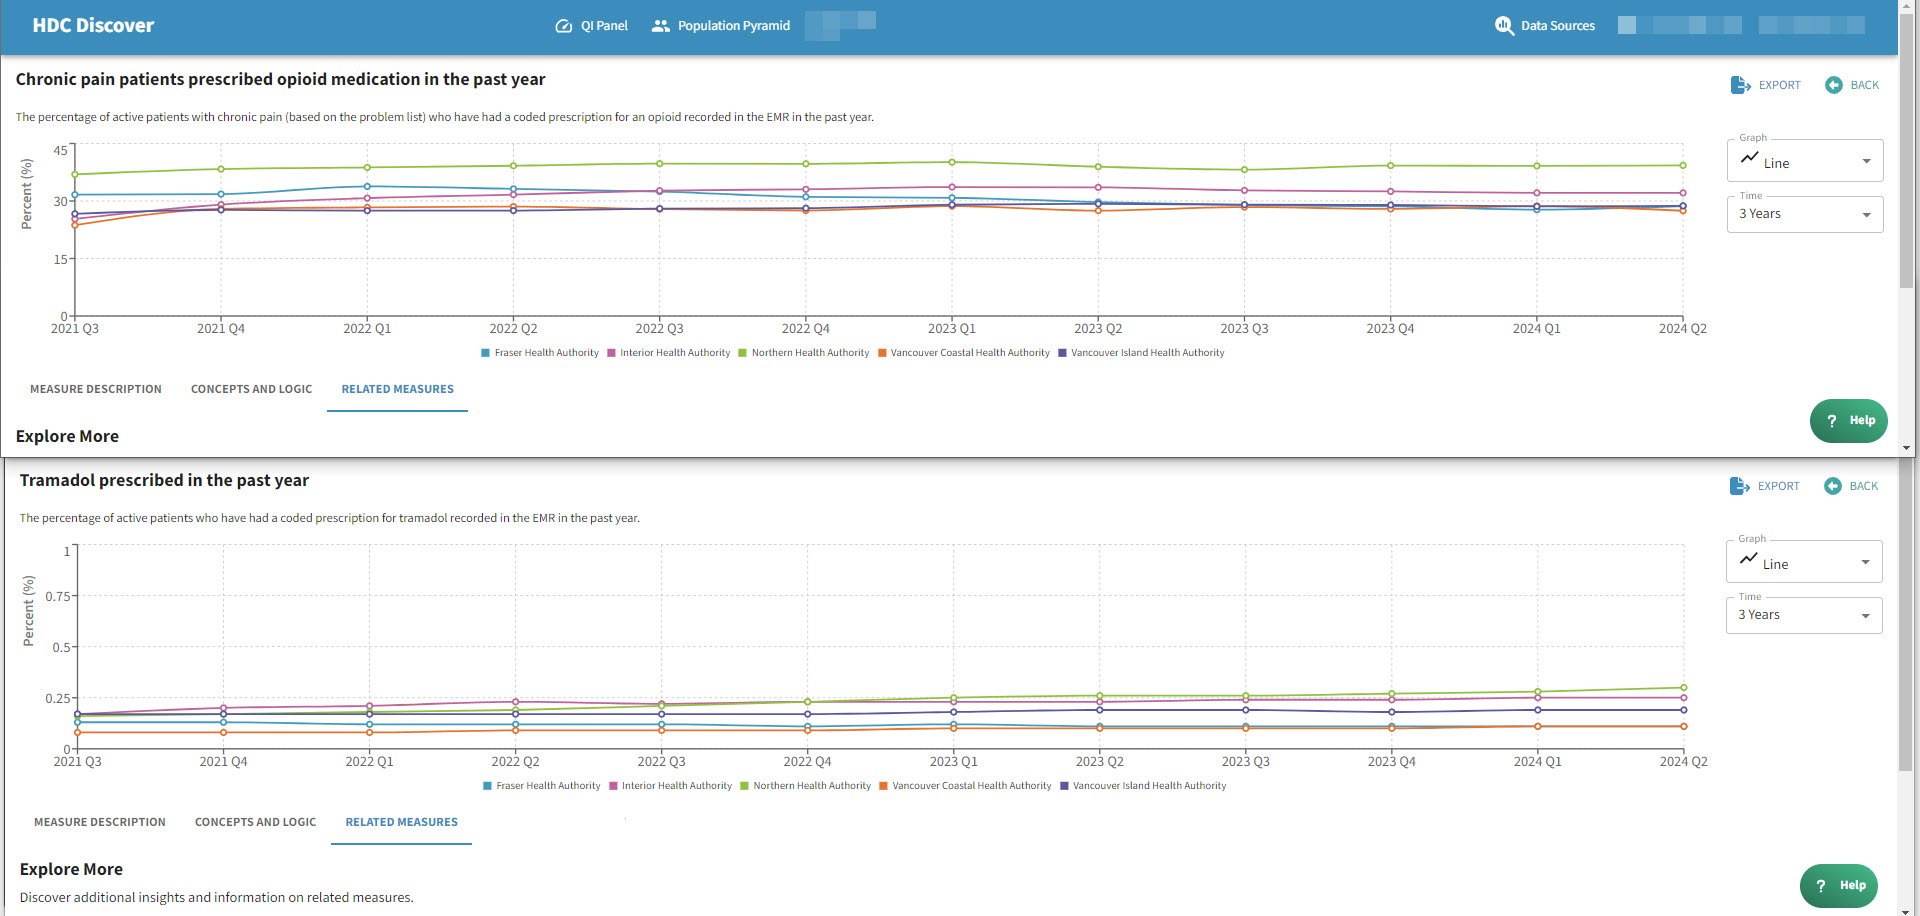This screenshot has width=1920, height=916.
Task: Click the Data Sources search icon
Action: click(1504, 26)
